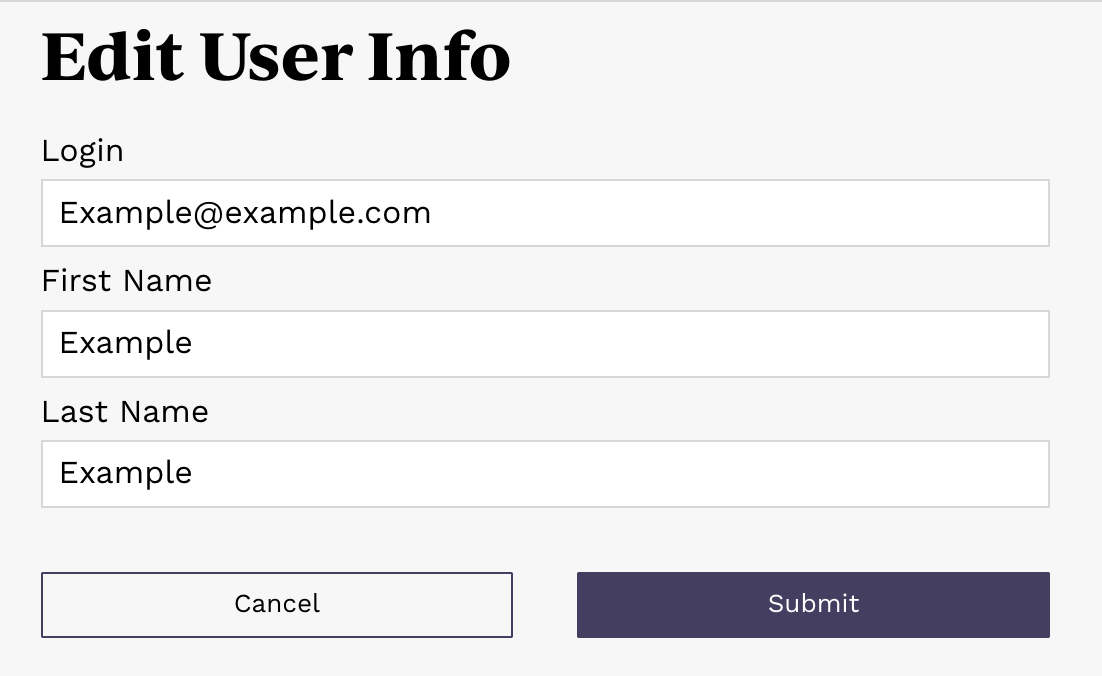The image size is (1102, 676).
Task: Click the "Edit User Info" heading
Action: click(x=276, y=57)
